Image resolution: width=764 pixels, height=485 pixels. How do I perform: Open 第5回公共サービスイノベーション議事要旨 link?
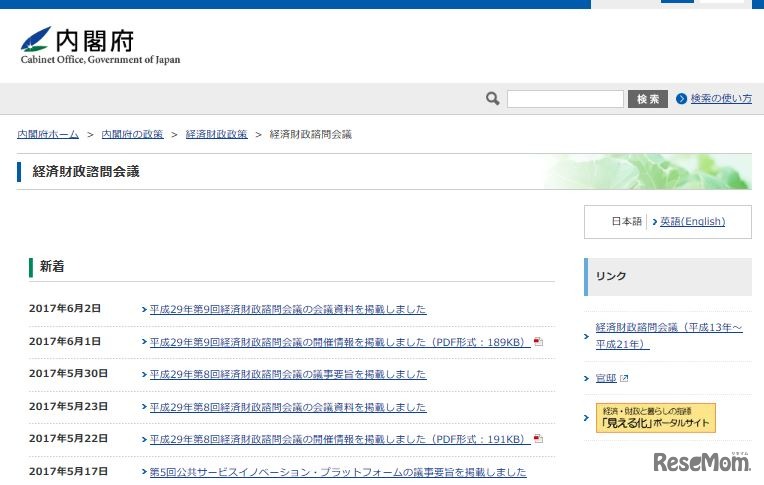pos(338,472)
